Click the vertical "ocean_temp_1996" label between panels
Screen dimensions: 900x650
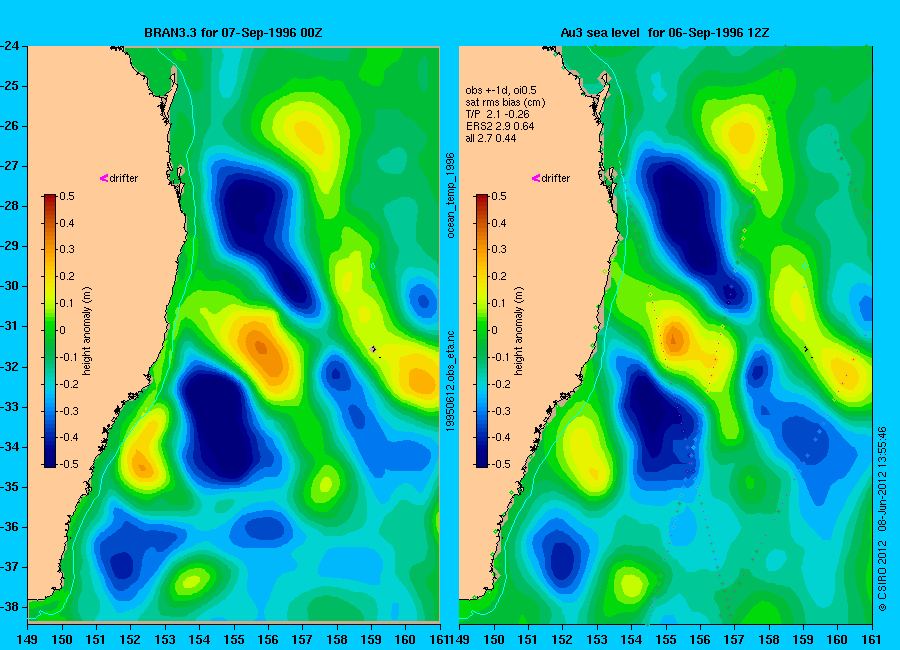coord(451,195)
